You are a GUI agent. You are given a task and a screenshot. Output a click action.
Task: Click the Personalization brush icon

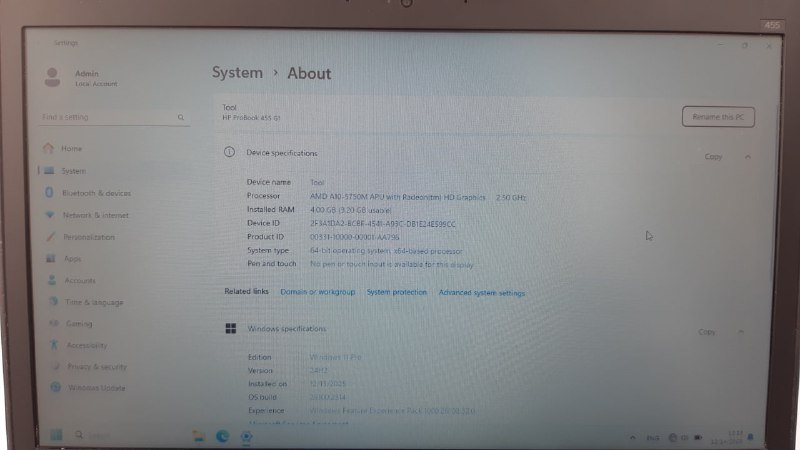(x=50, y=237)
